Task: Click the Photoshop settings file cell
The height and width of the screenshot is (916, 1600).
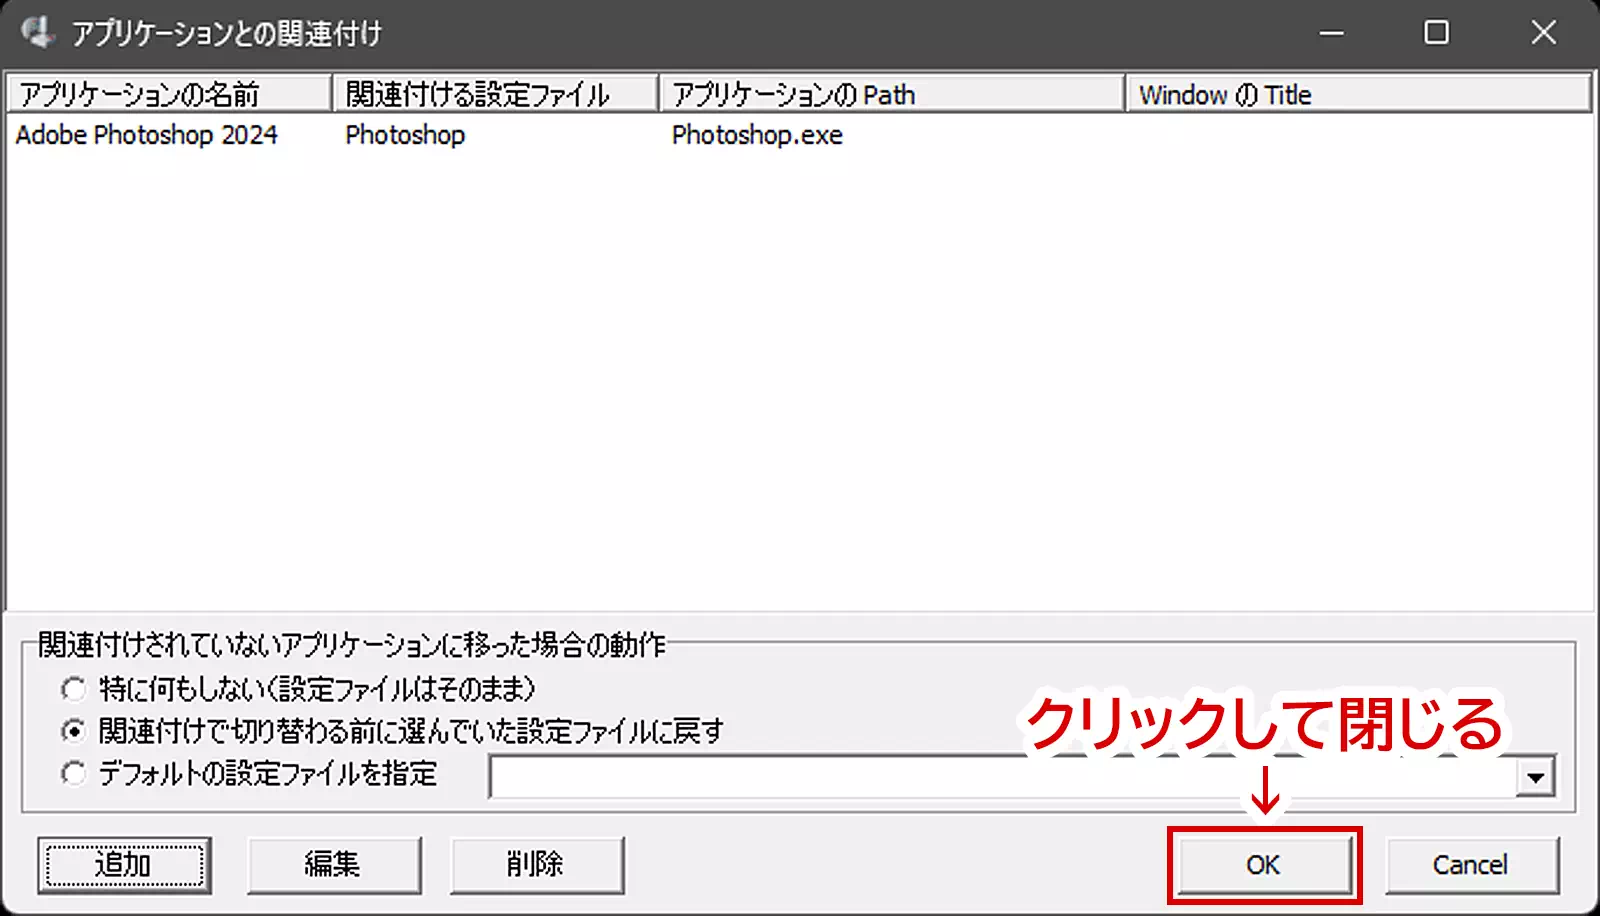Action: 405,135
